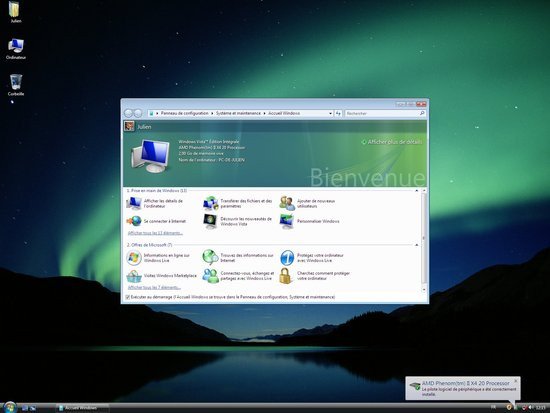Click Cherchez comment protéger votre ordinateur text
This screenshot has width=550, height=413.
[323, 276]
